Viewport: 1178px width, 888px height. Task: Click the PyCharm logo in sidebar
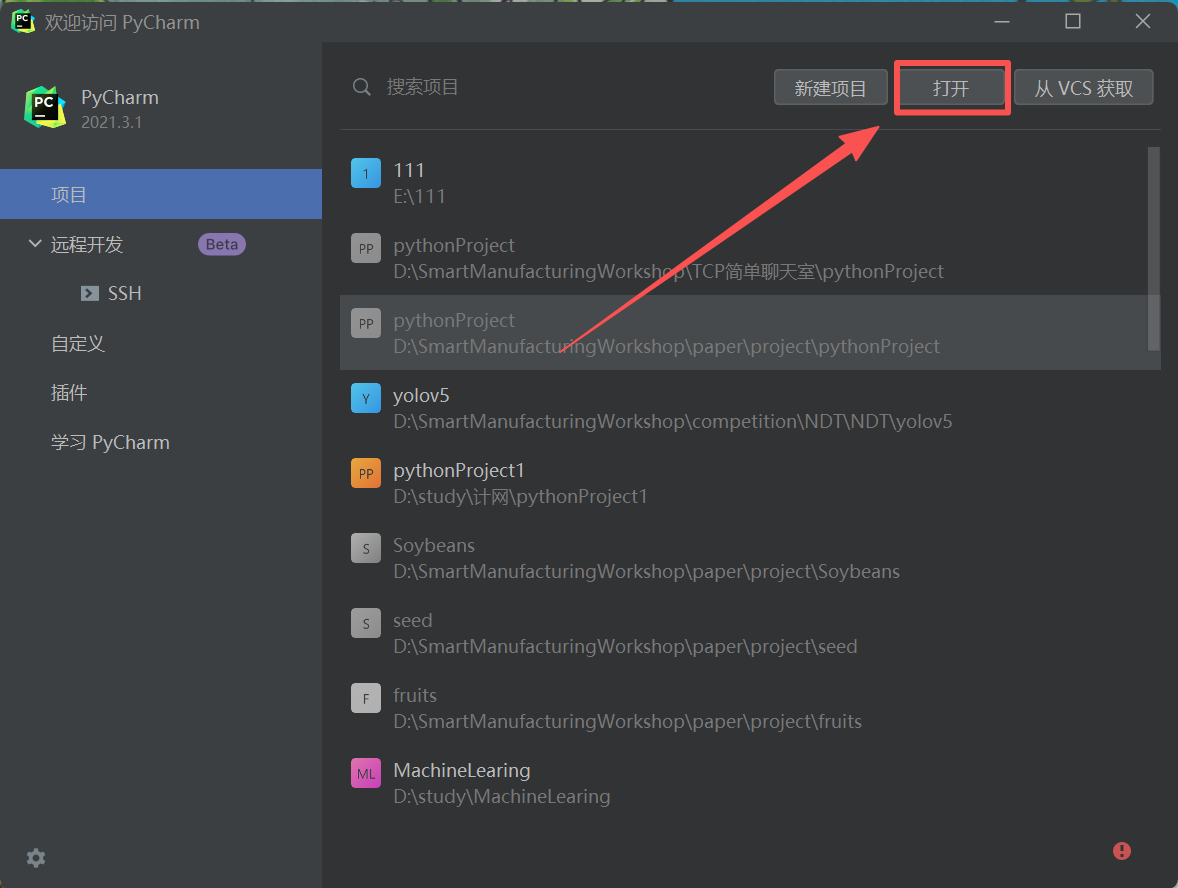44,107
